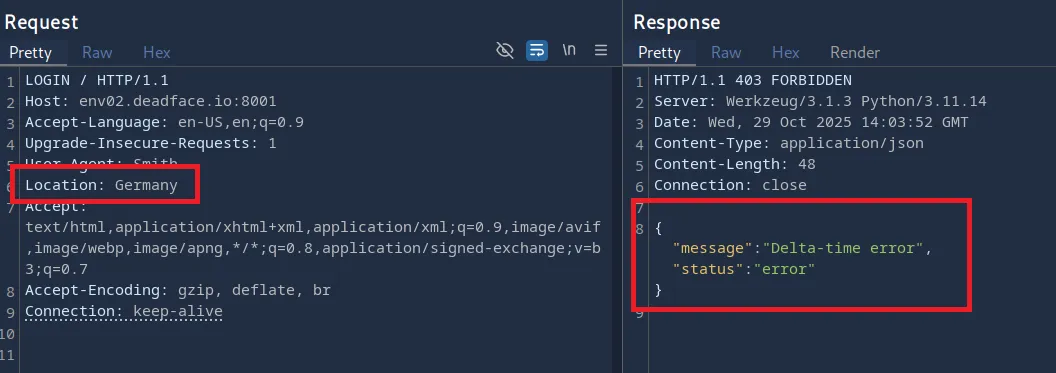The image size is (1056, 373).
Task: Click the 403 FORBIDDEN status line
Action: (x=753, y=81)
